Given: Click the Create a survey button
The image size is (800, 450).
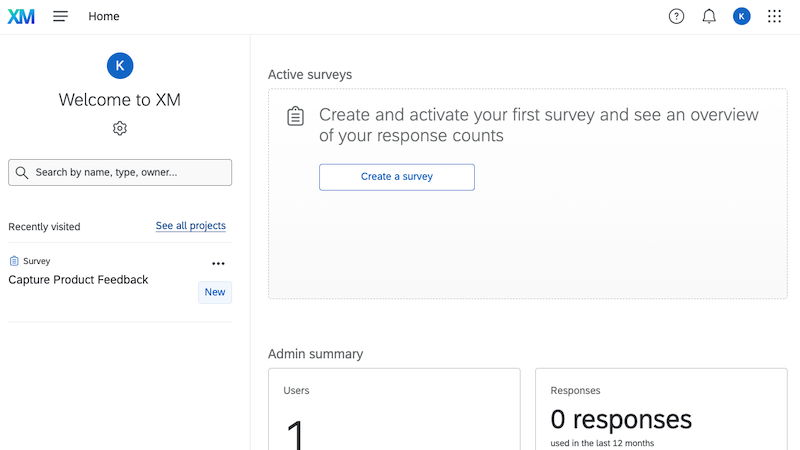Looking at the screenshot, I should (x=397, y=177).
